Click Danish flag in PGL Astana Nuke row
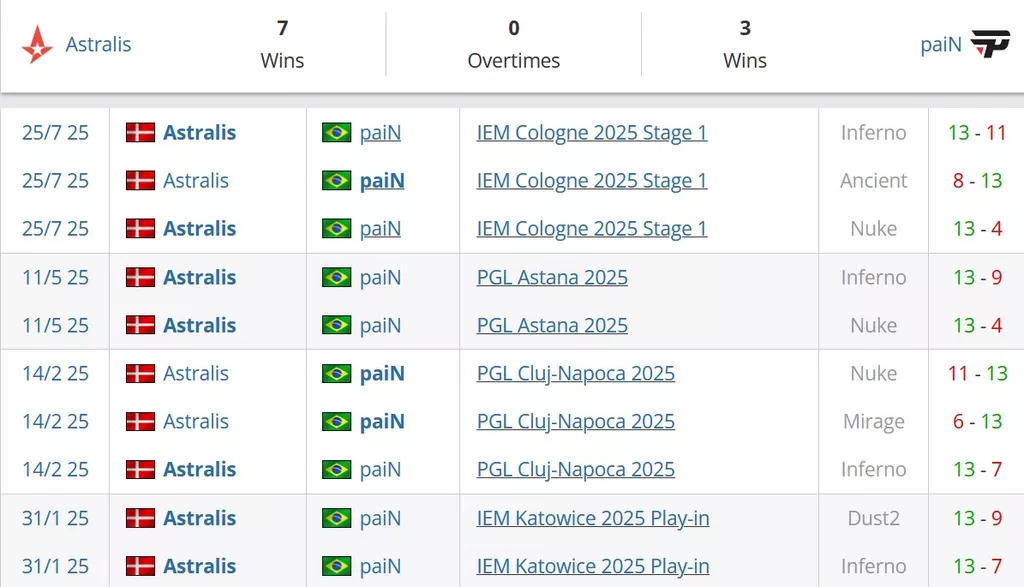 (140, 325)
